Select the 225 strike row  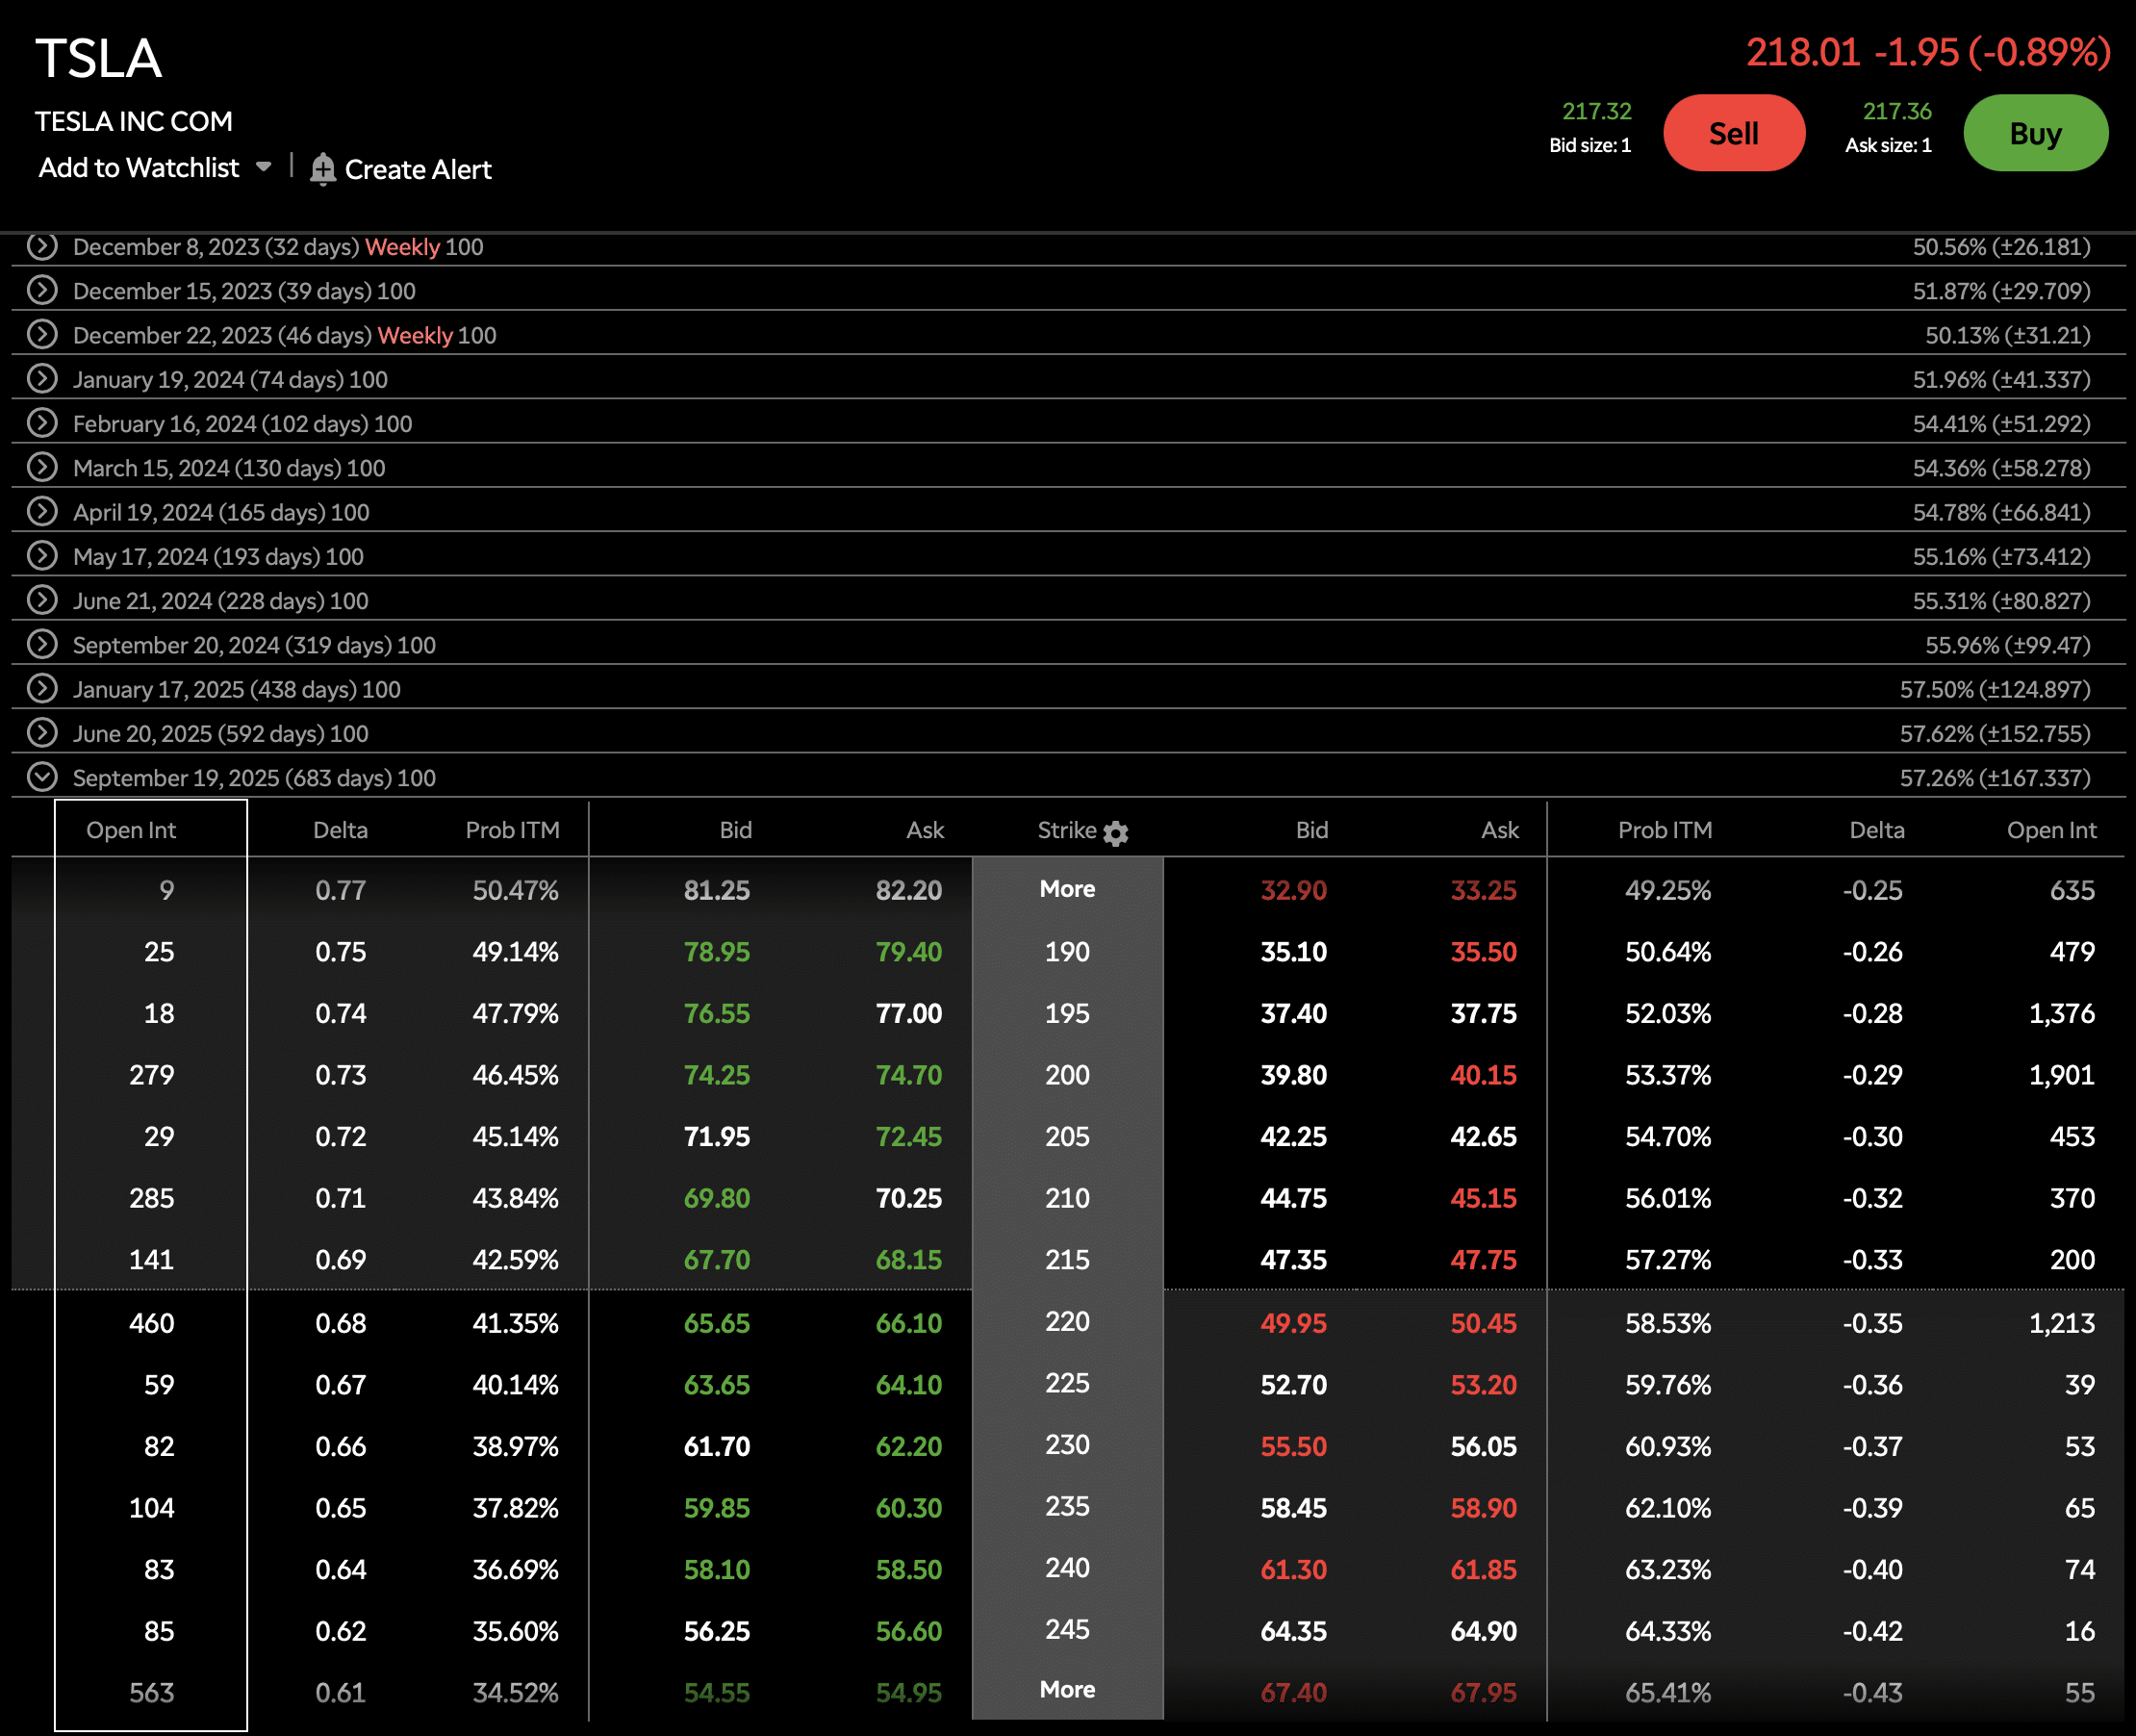1067,1383
